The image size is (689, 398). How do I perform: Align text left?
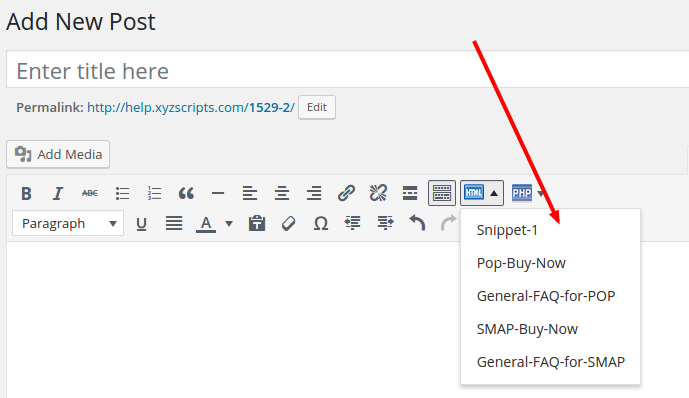(250, 193)
